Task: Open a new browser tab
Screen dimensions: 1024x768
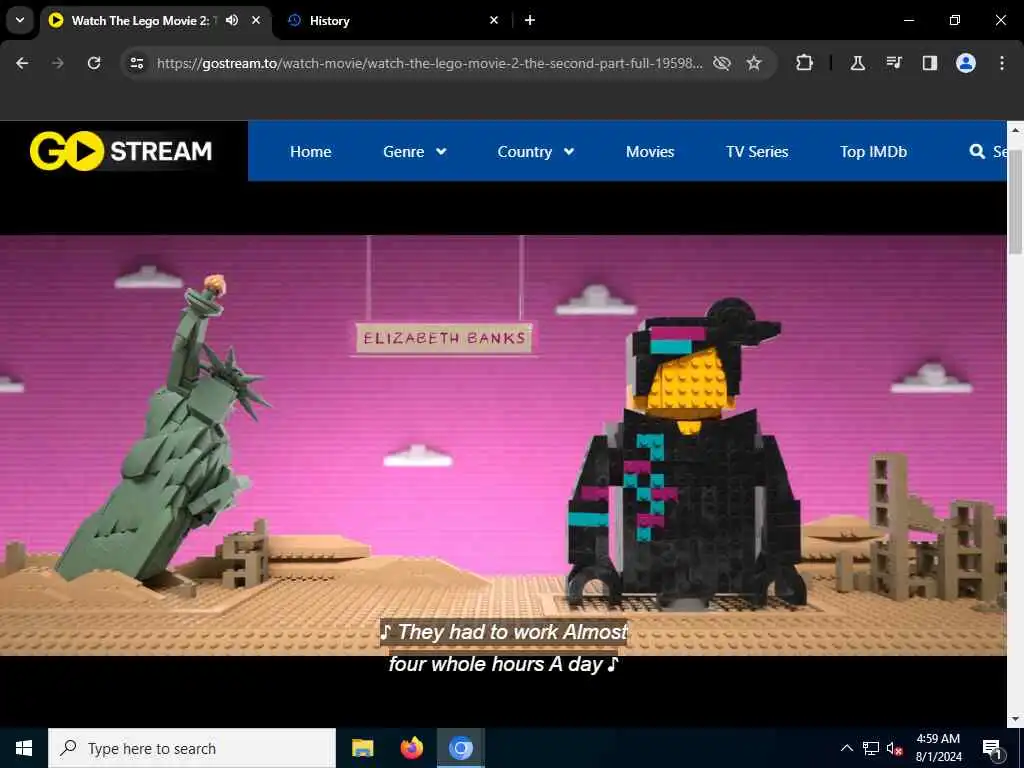Action: pyautogui.click(x=530, y=20)
